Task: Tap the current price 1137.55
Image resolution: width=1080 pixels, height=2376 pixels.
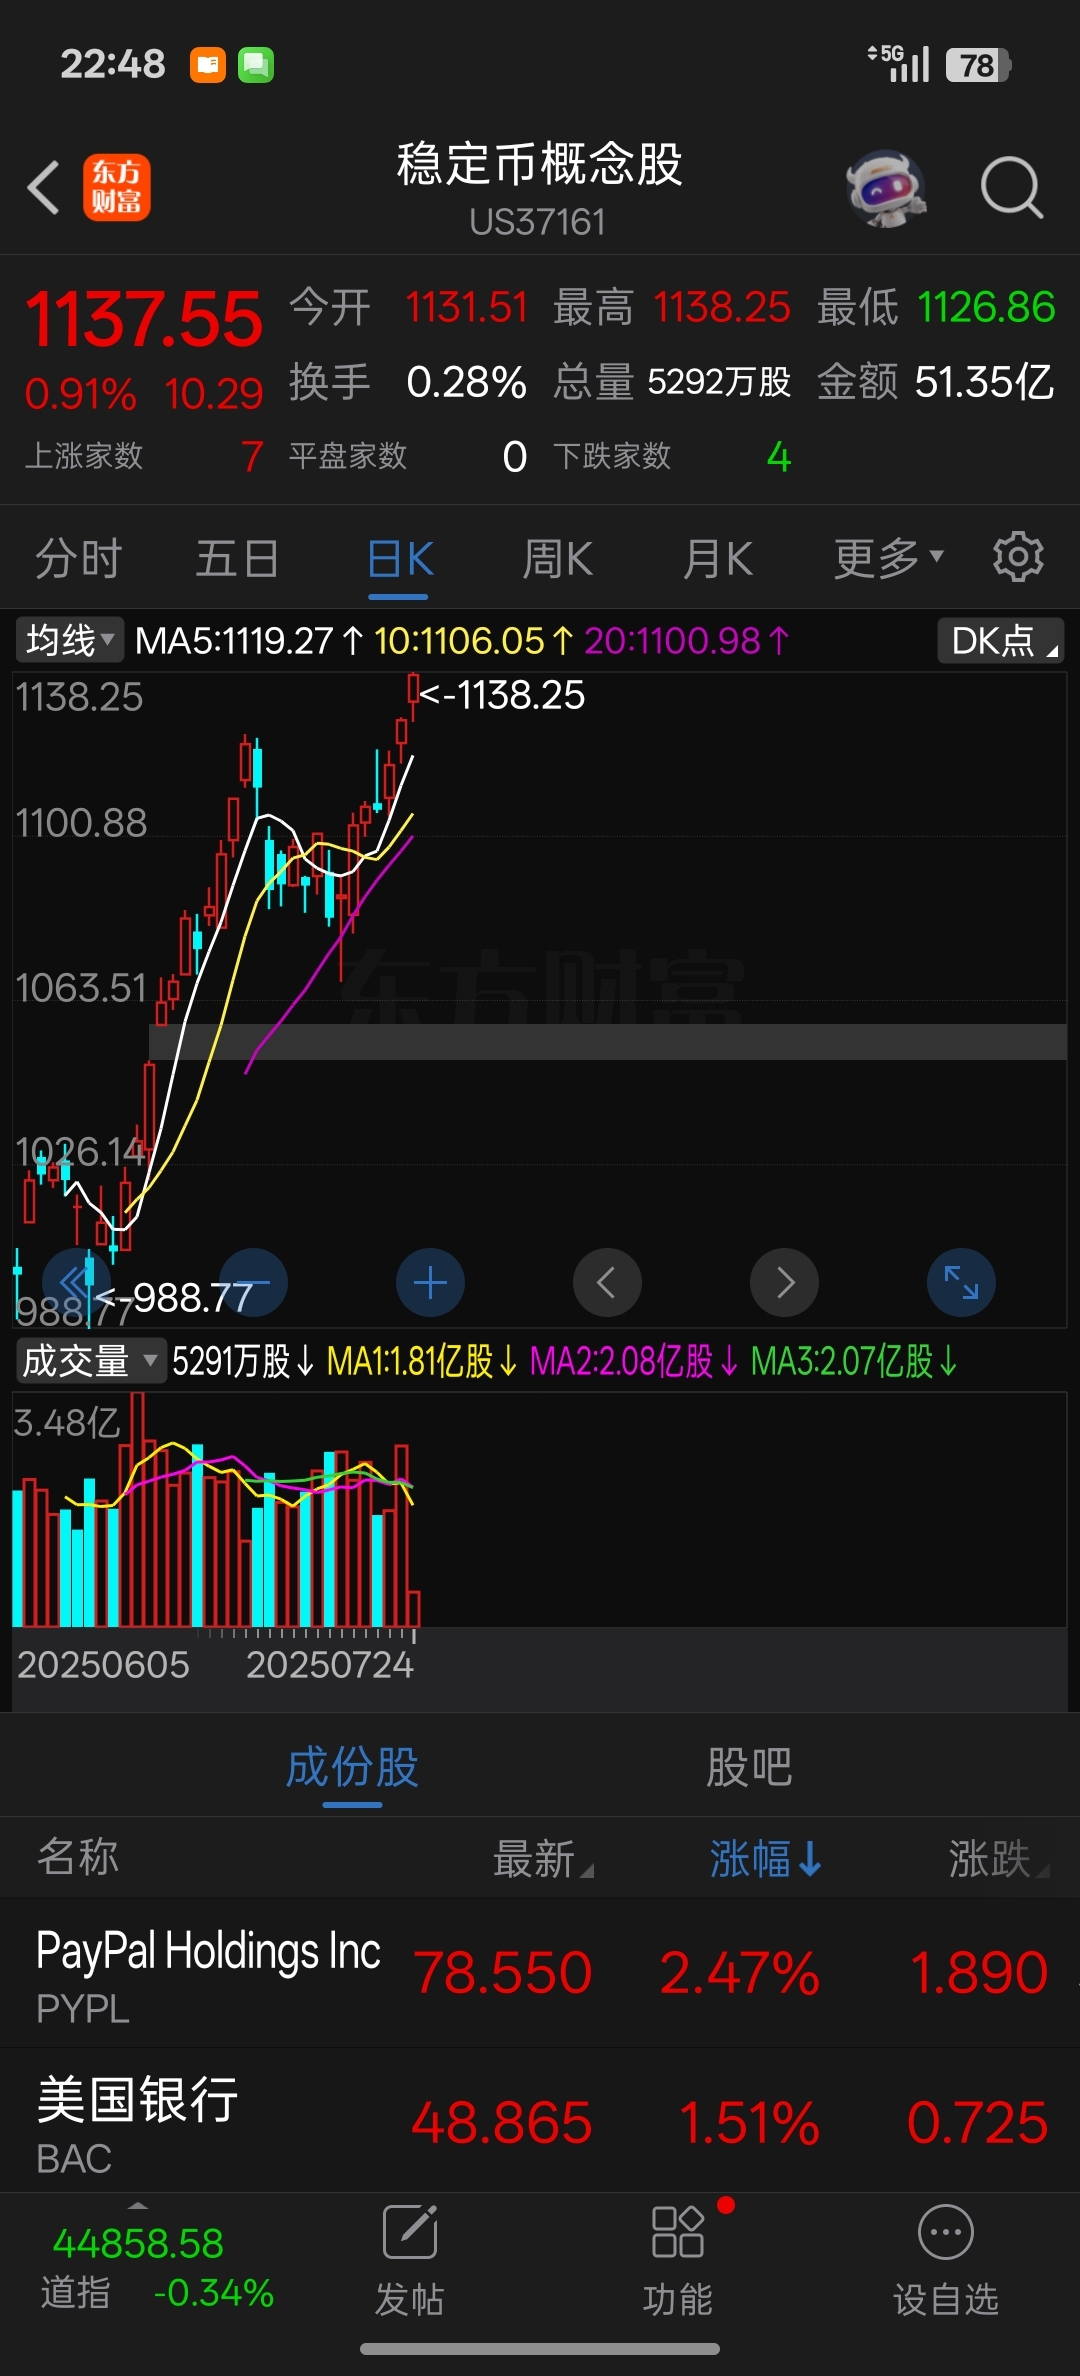Action: coord(144,319)
